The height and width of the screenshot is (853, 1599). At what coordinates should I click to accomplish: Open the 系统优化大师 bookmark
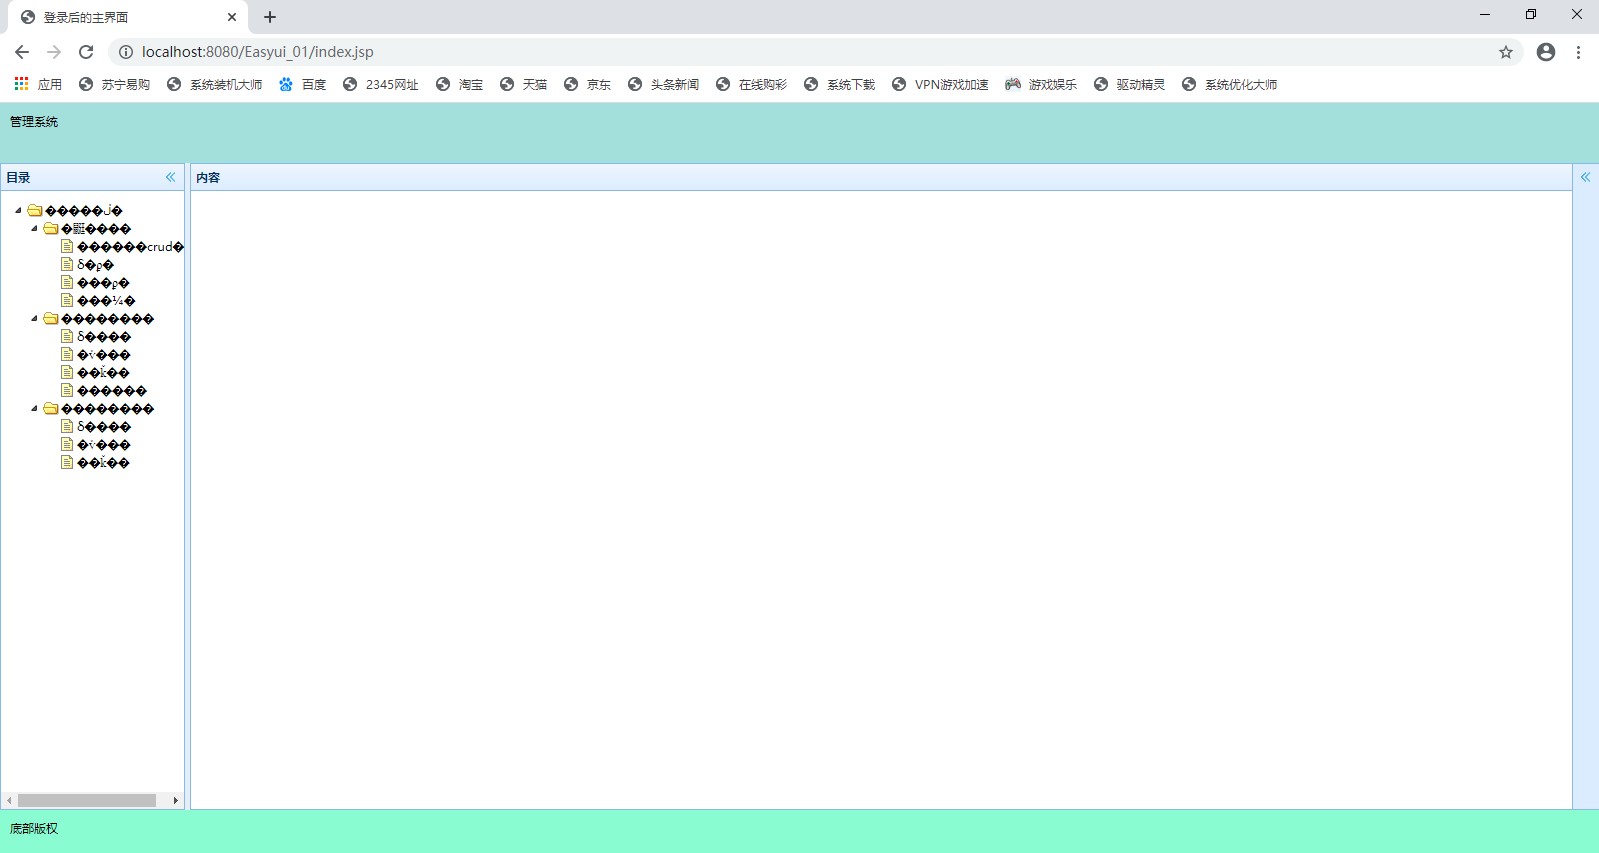tap(1229, 84)
